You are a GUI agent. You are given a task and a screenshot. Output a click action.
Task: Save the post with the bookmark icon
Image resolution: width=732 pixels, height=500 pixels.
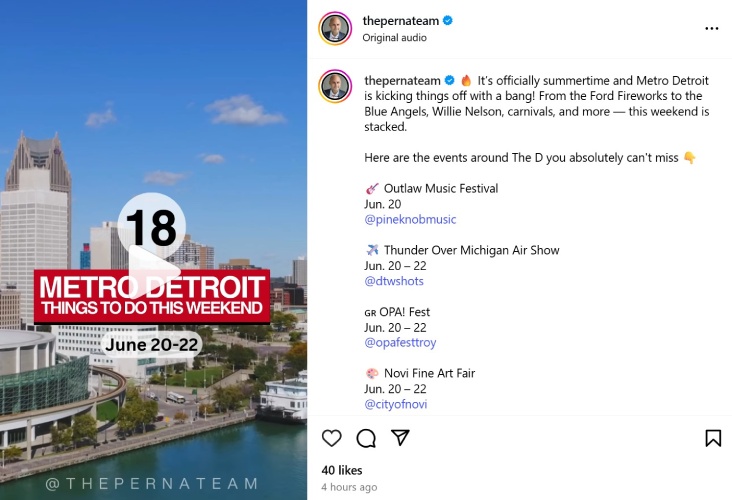click(x=713, y=438)
